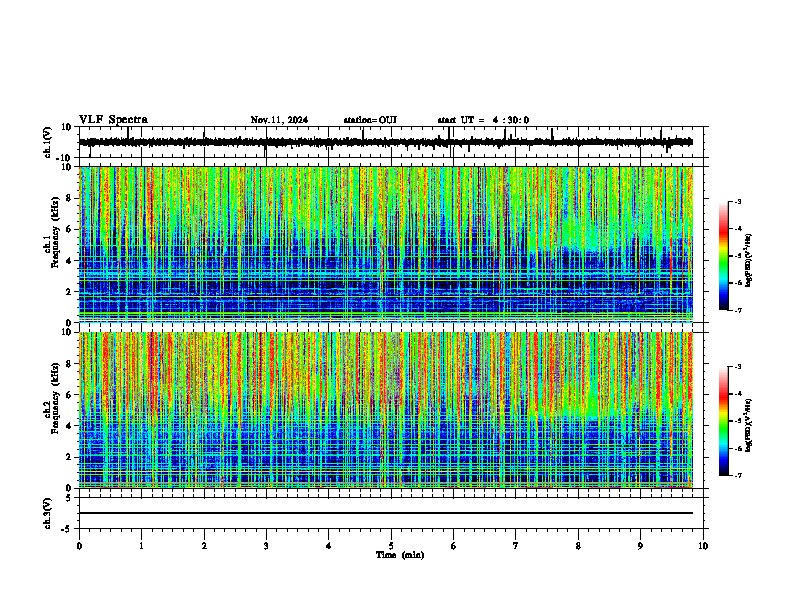Image resolution: width=792 pixels, height=612 pixels.
Task: Click the "-3" value atop ch.1 colorbar
Action: (x=737, y=201)
